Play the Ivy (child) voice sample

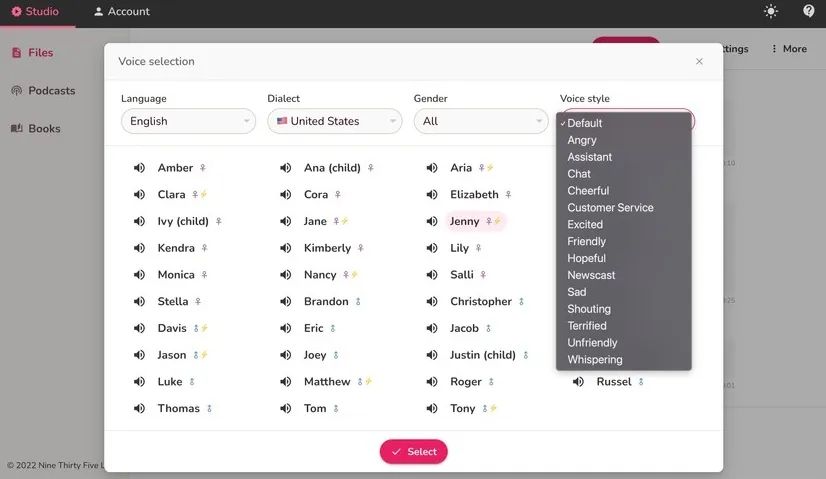point(139,221)
